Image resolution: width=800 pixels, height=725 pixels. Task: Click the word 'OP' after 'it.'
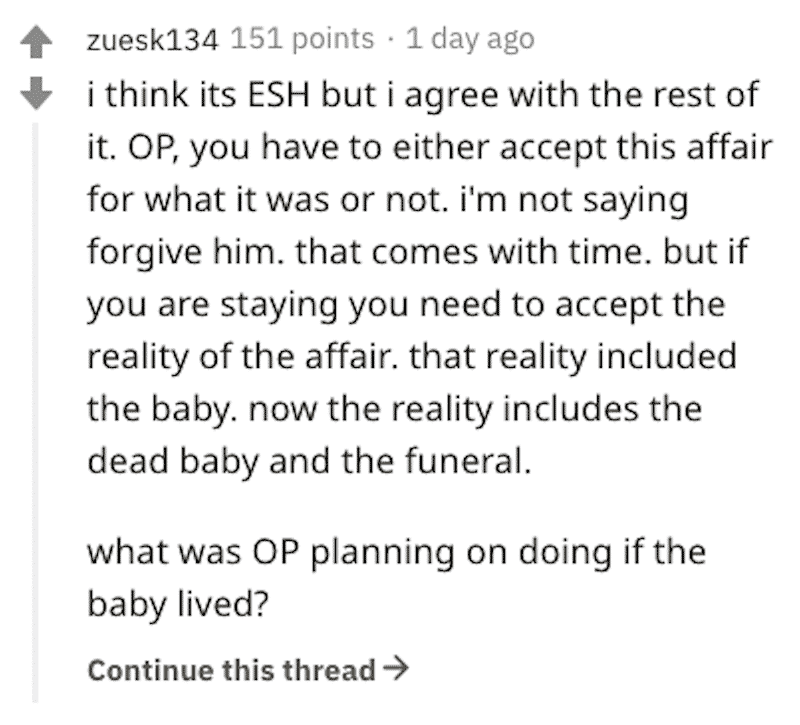coord(152,148)
